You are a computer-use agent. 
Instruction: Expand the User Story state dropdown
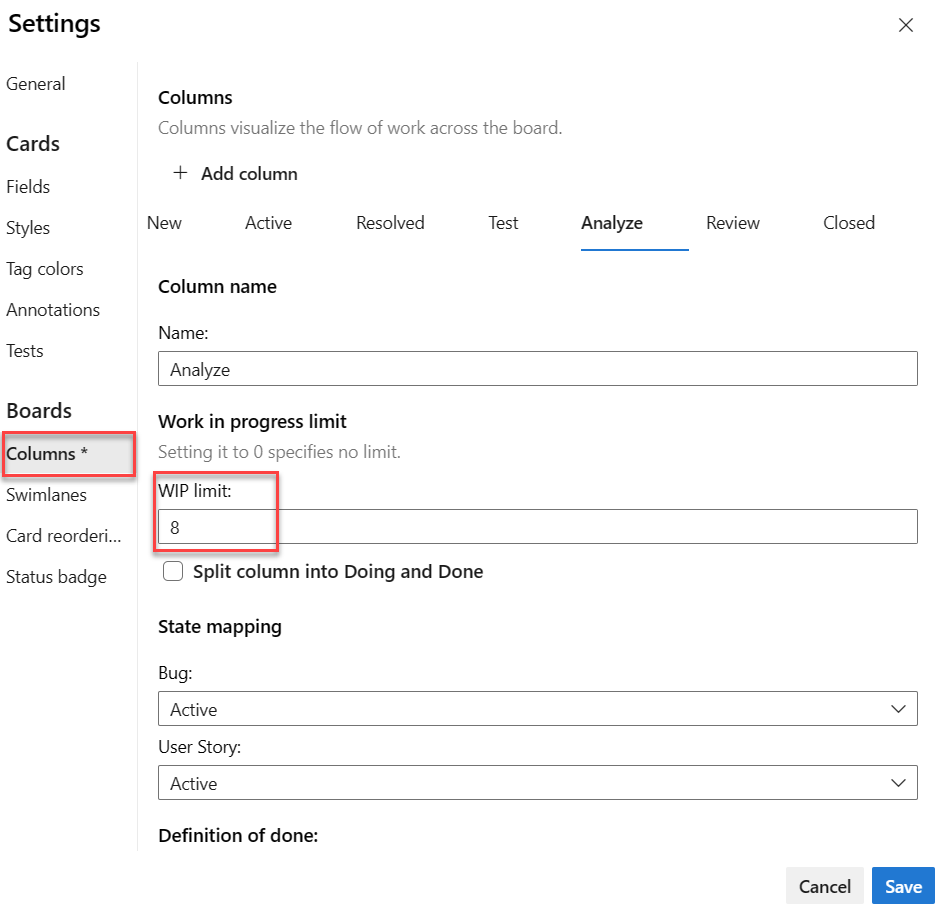537,783
